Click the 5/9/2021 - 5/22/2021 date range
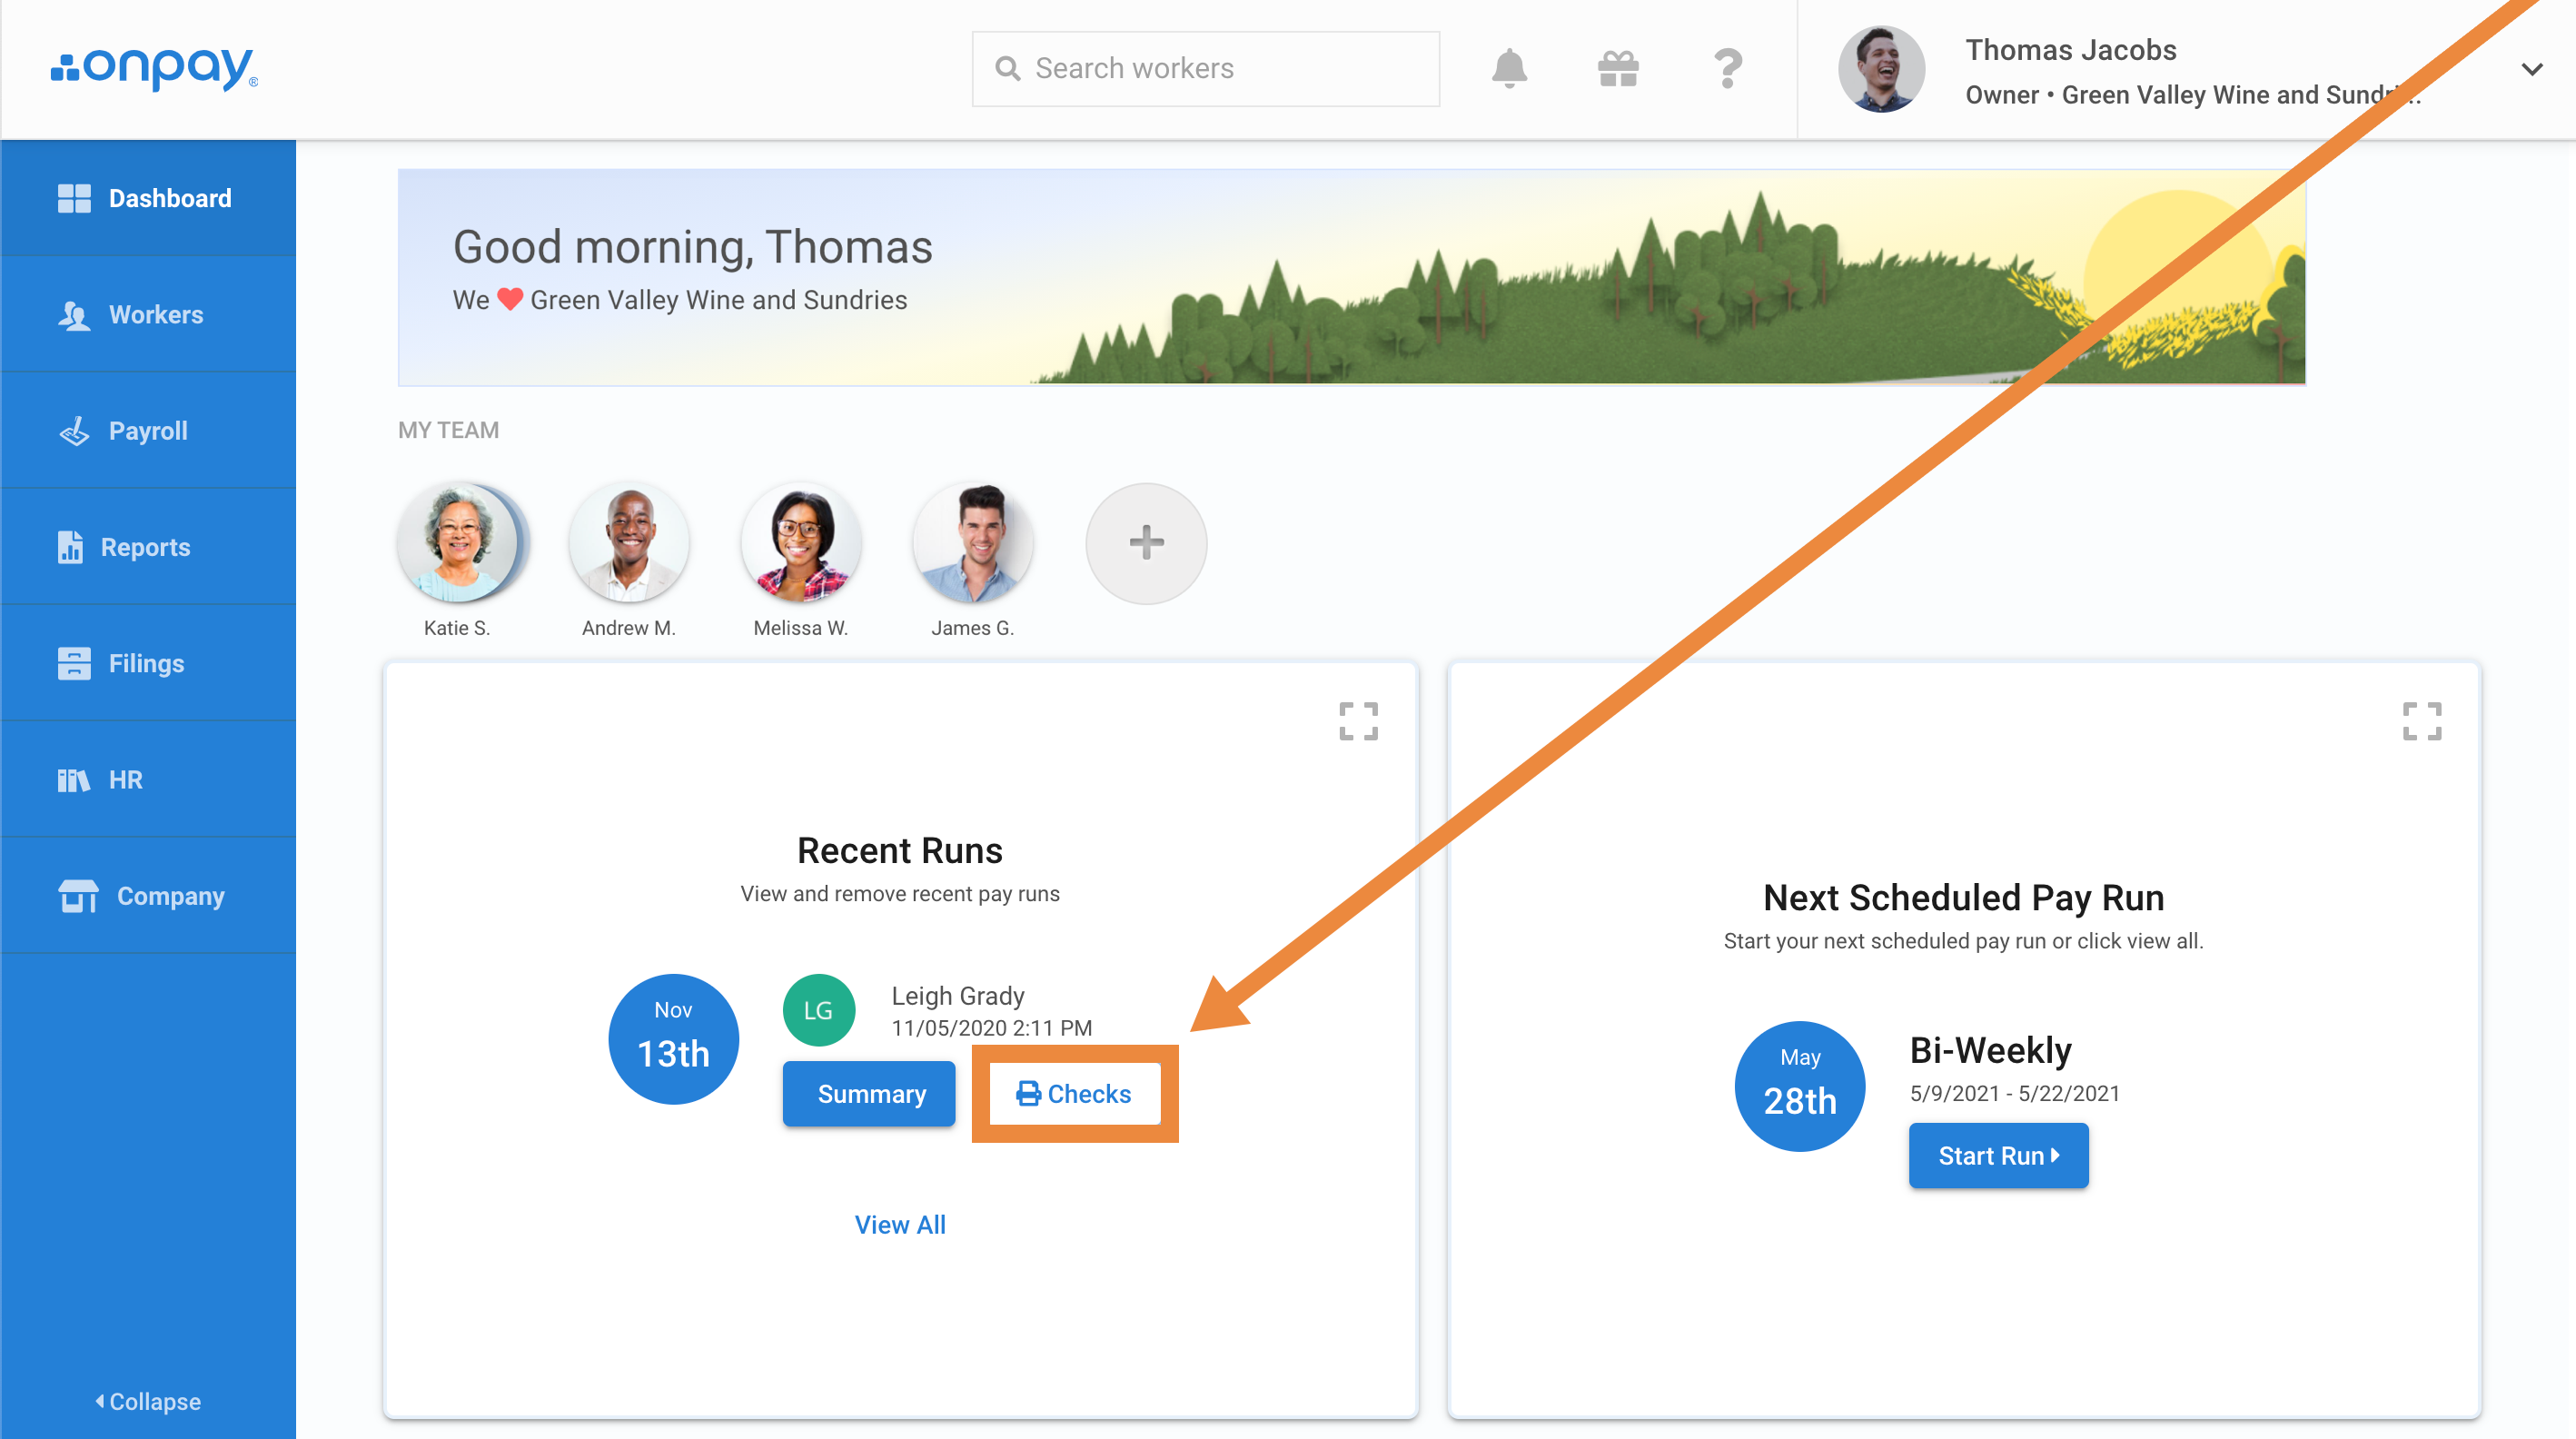 pyautogui.click(x=2014, y=1093)
